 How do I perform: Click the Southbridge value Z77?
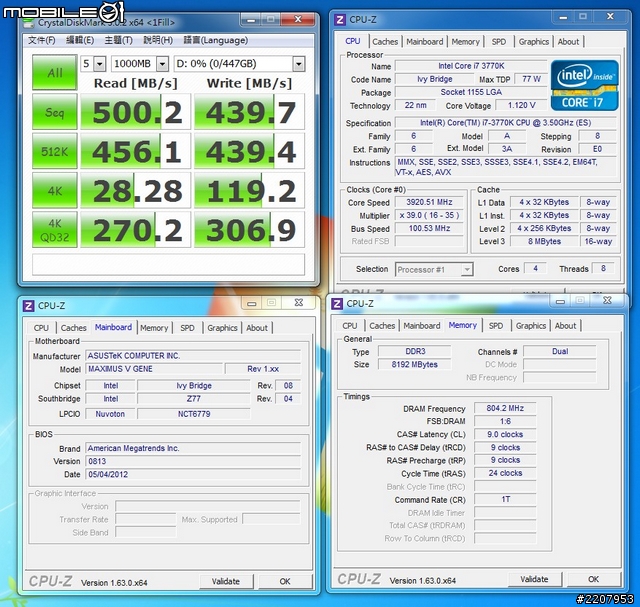coord(193,399)
